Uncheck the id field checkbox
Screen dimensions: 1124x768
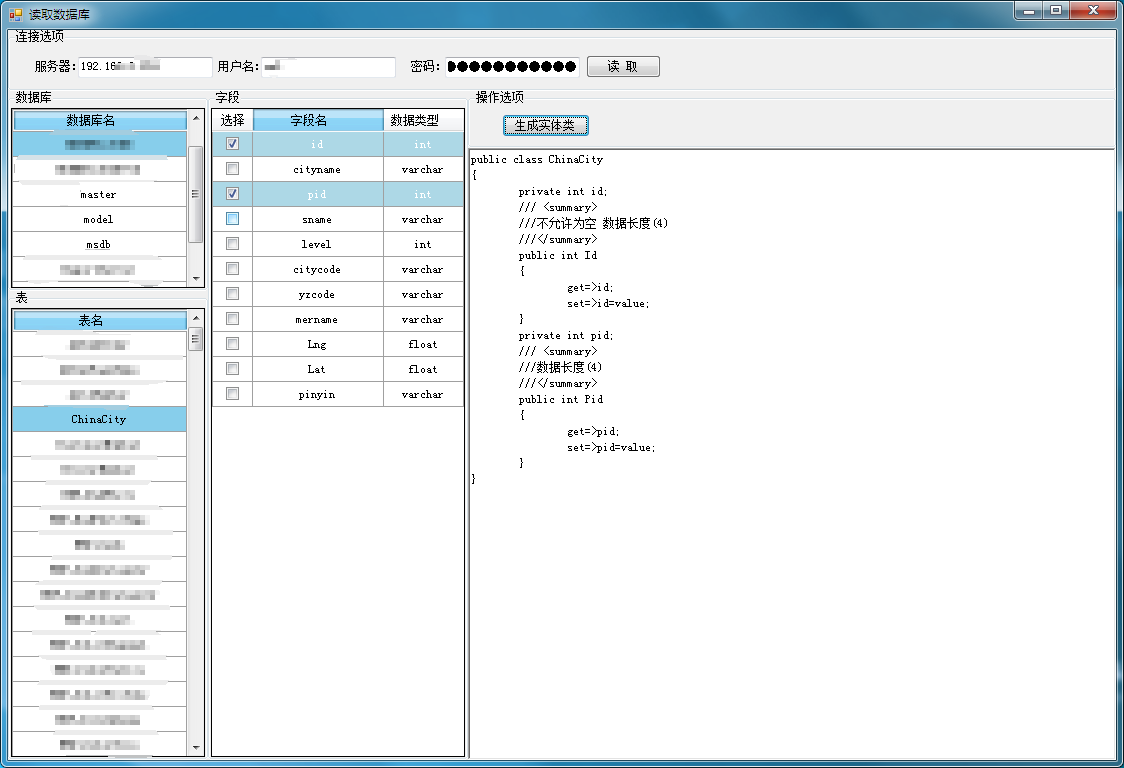(x=232, y=143)
